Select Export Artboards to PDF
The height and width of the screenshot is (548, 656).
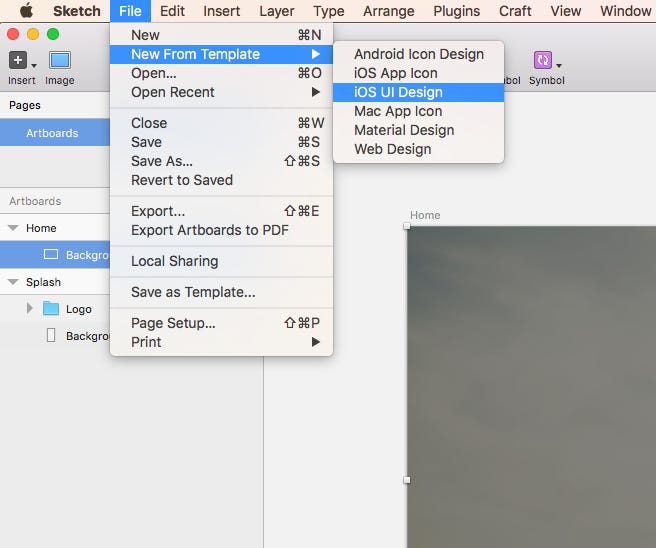[x=221, y=230]
